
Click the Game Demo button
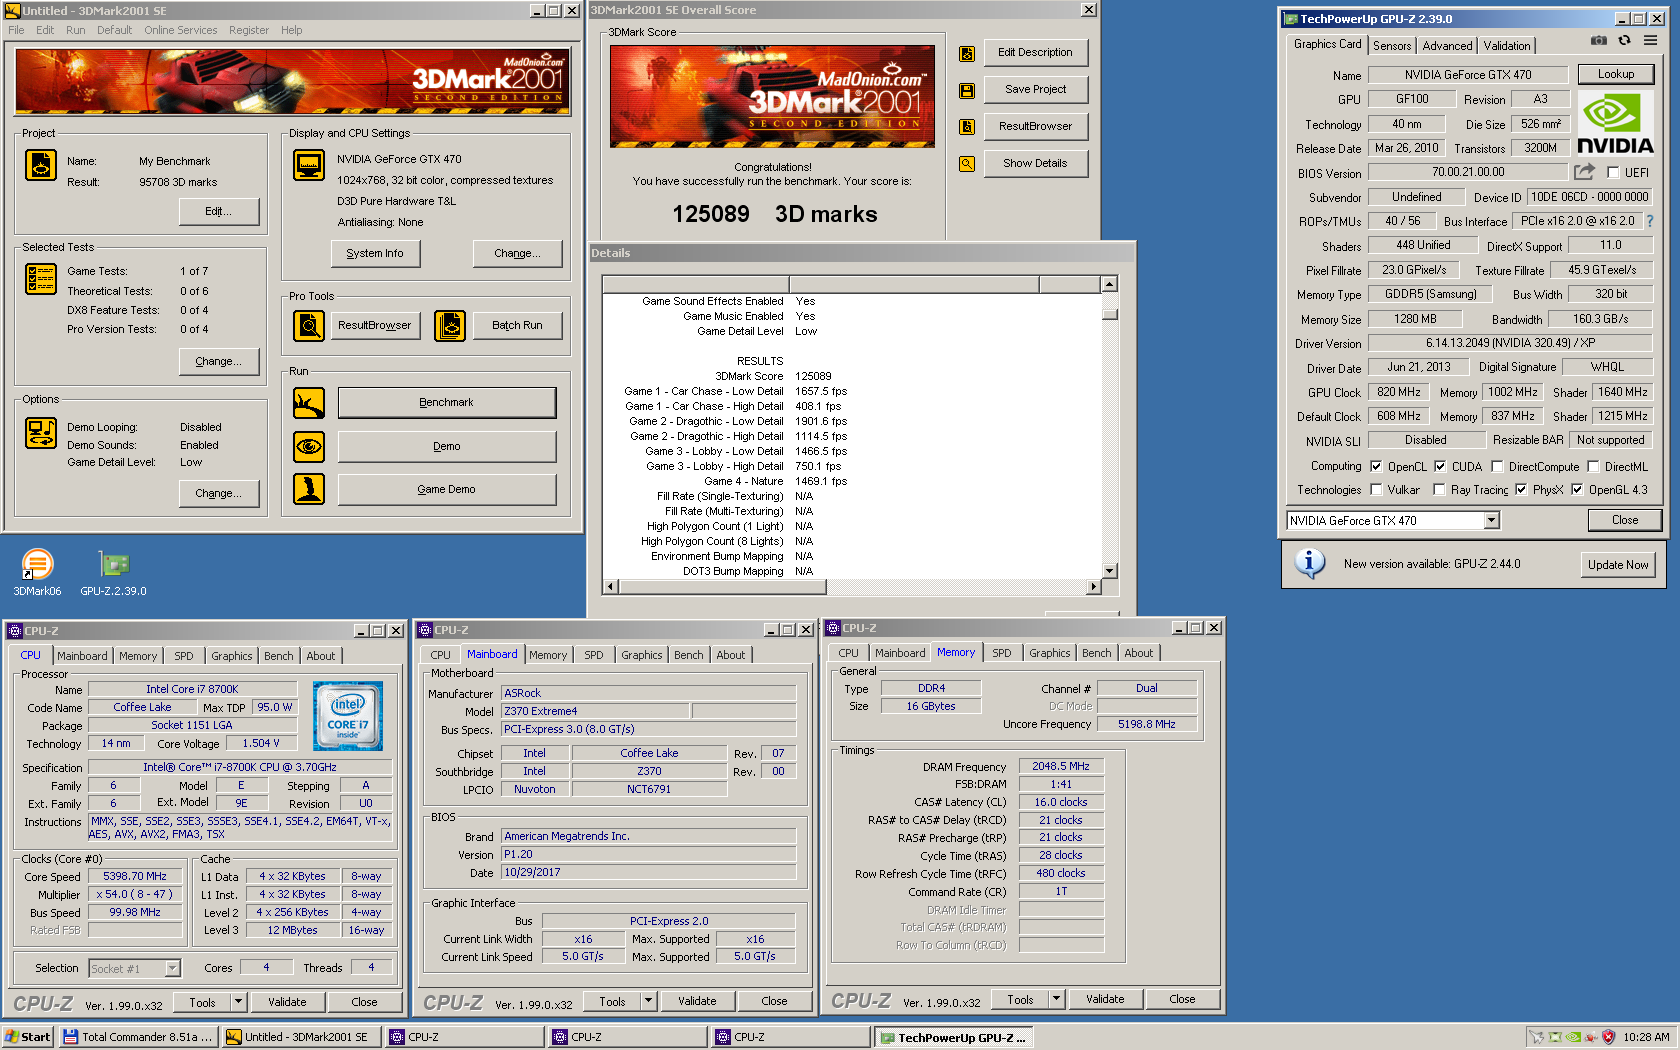pos(447,489)
